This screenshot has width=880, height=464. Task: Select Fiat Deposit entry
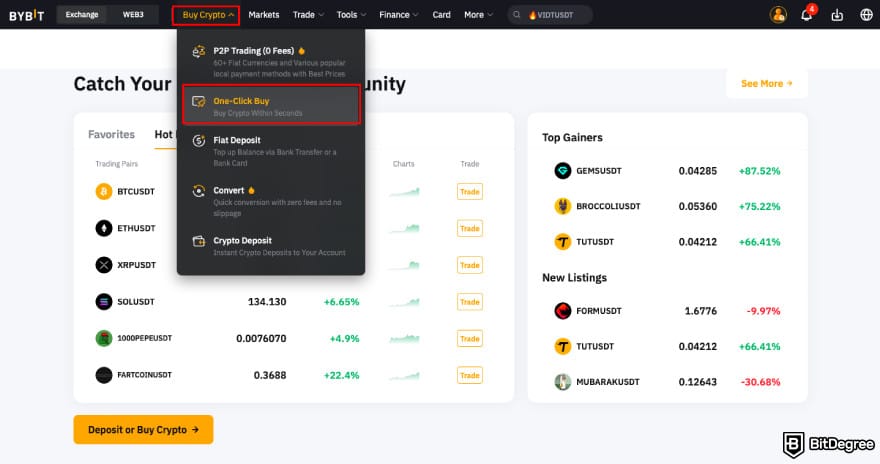(x=271, y=151)
